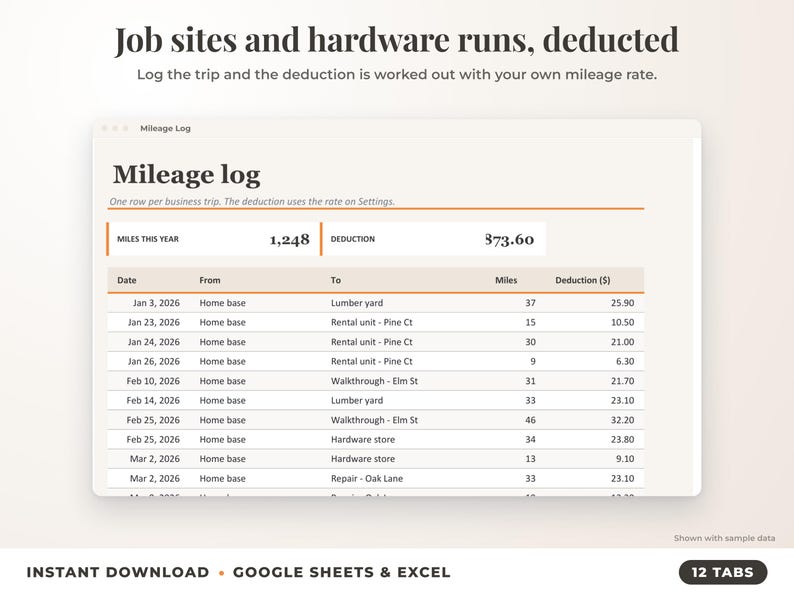Click the Miles column header
794x596 pixels.
tap(506, 280)
